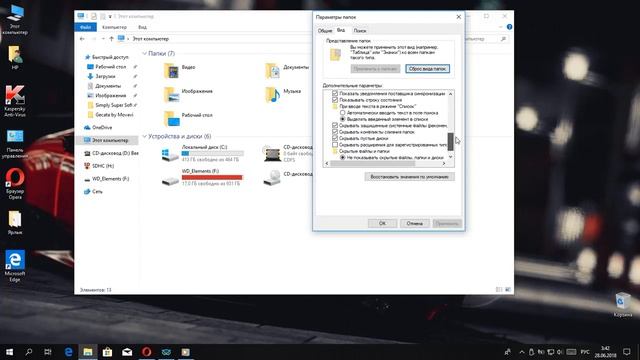The width and height of the screenshot is (640, 360).
Task: Open the Видео folder icon
Action: (x=171, y=71)
